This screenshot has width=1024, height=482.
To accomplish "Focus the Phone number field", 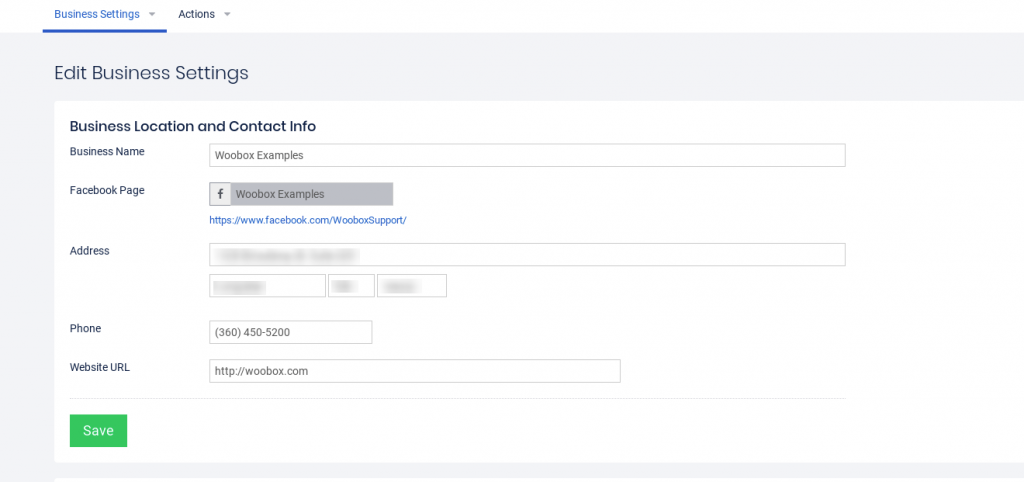I will click(x=290, y=332).
